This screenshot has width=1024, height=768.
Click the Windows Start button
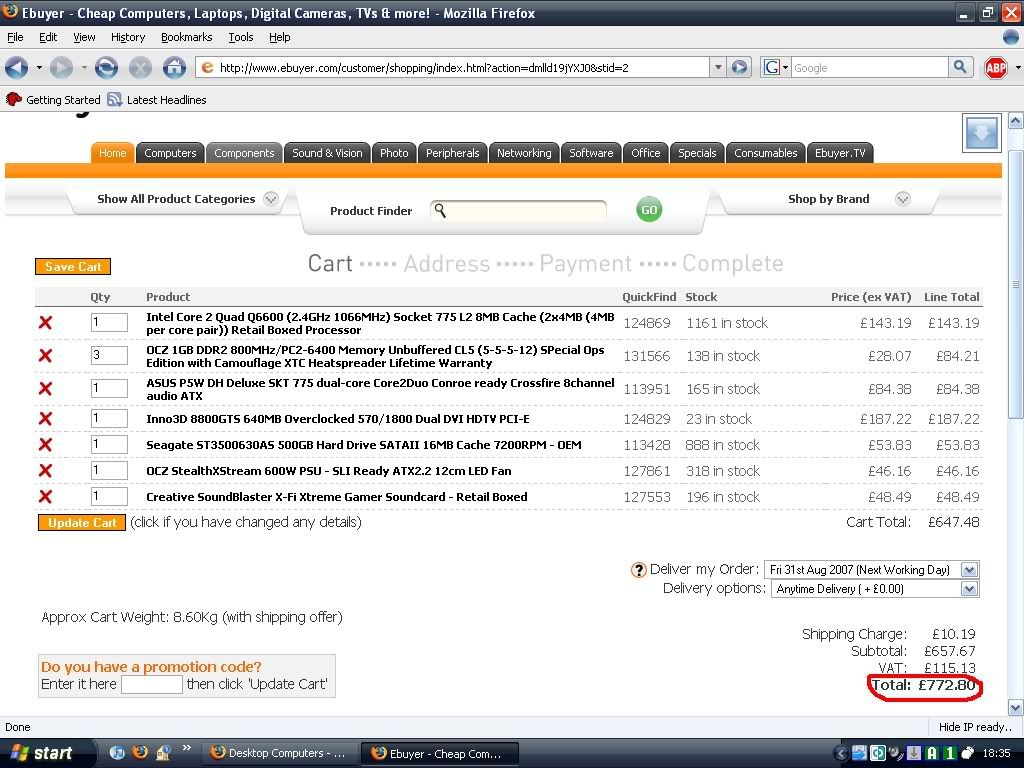point(40,753)
